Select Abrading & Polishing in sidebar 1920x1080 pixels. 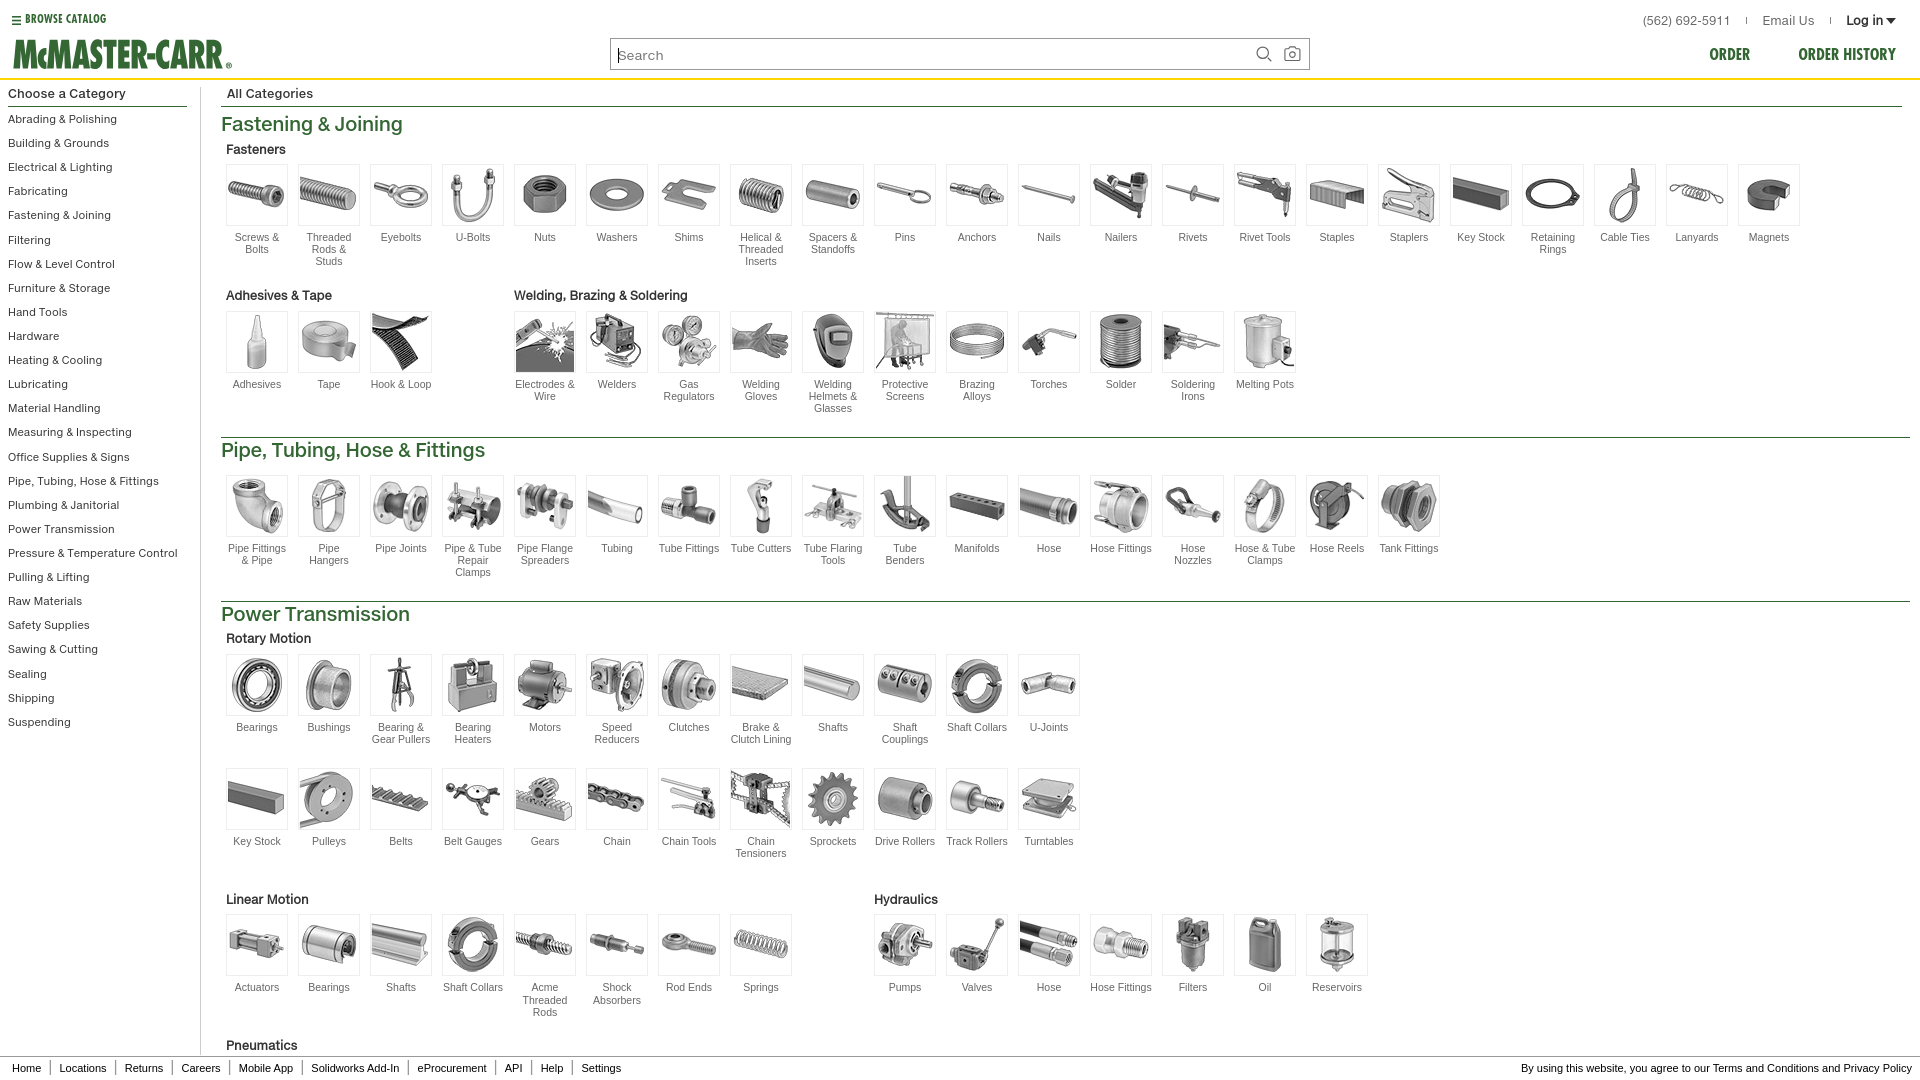[x=62, y=119]
